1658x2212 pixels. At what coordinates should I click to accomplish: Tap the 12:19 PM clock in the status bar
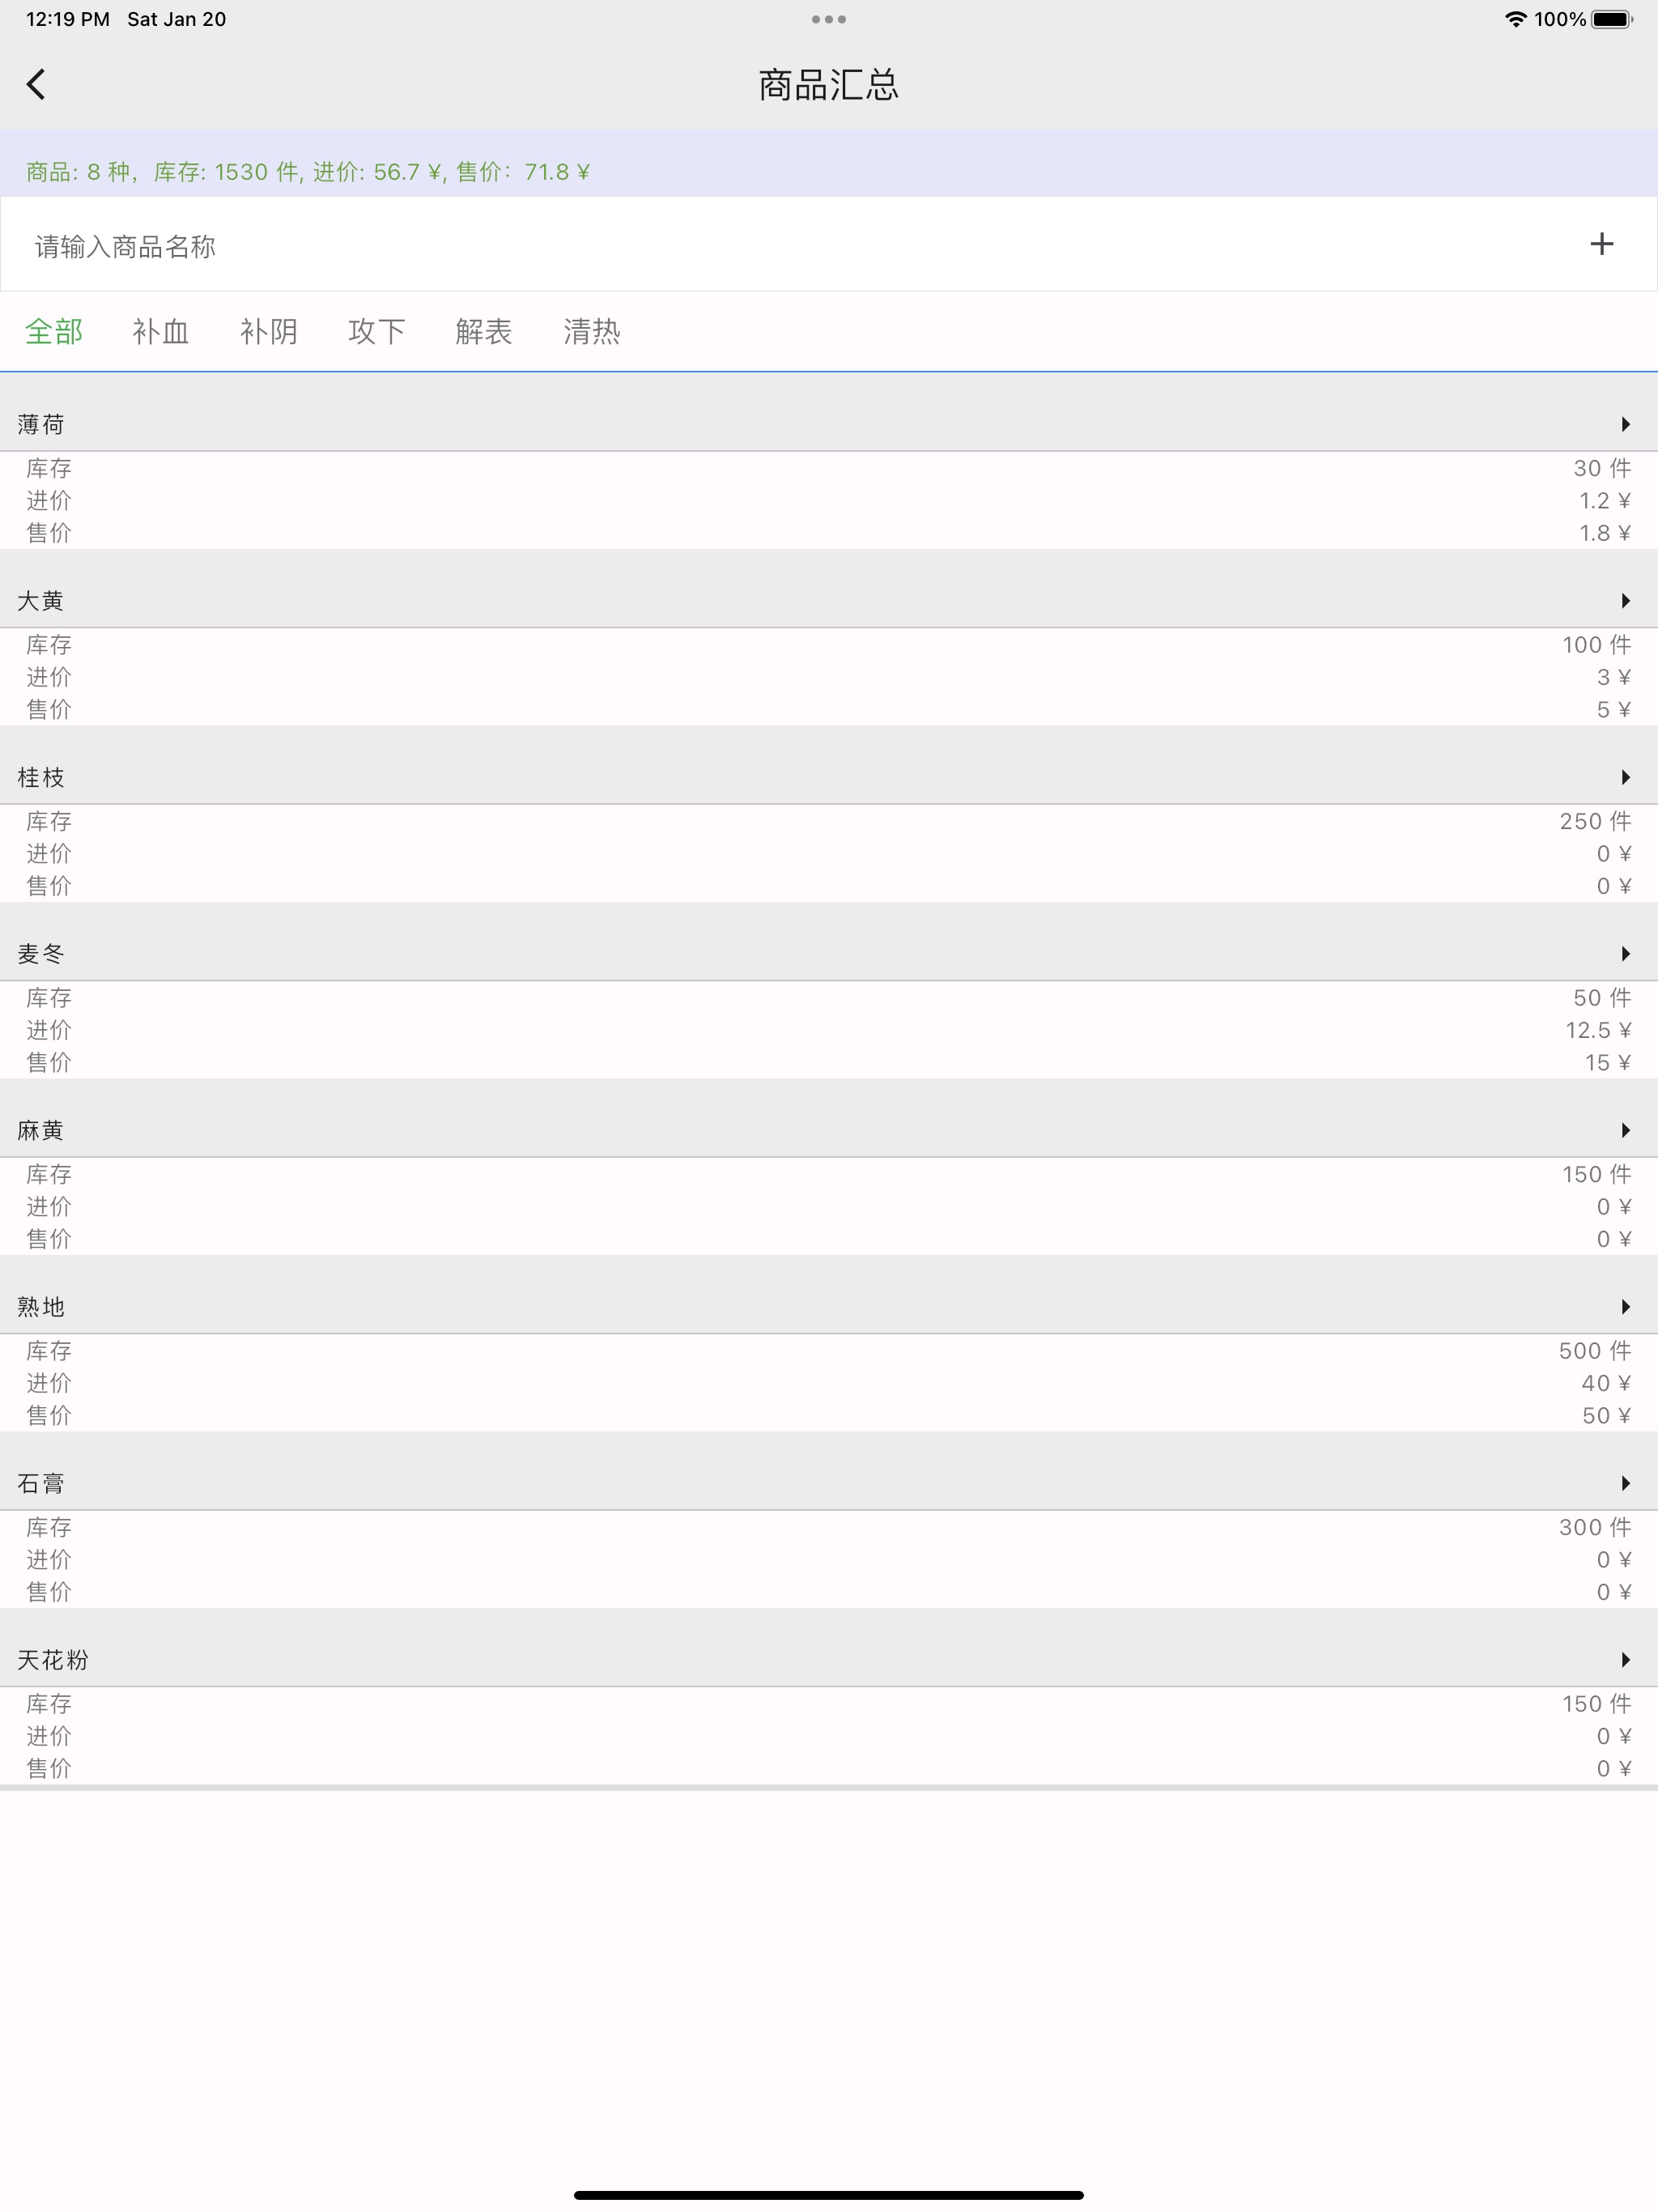[x=68, y=19]
